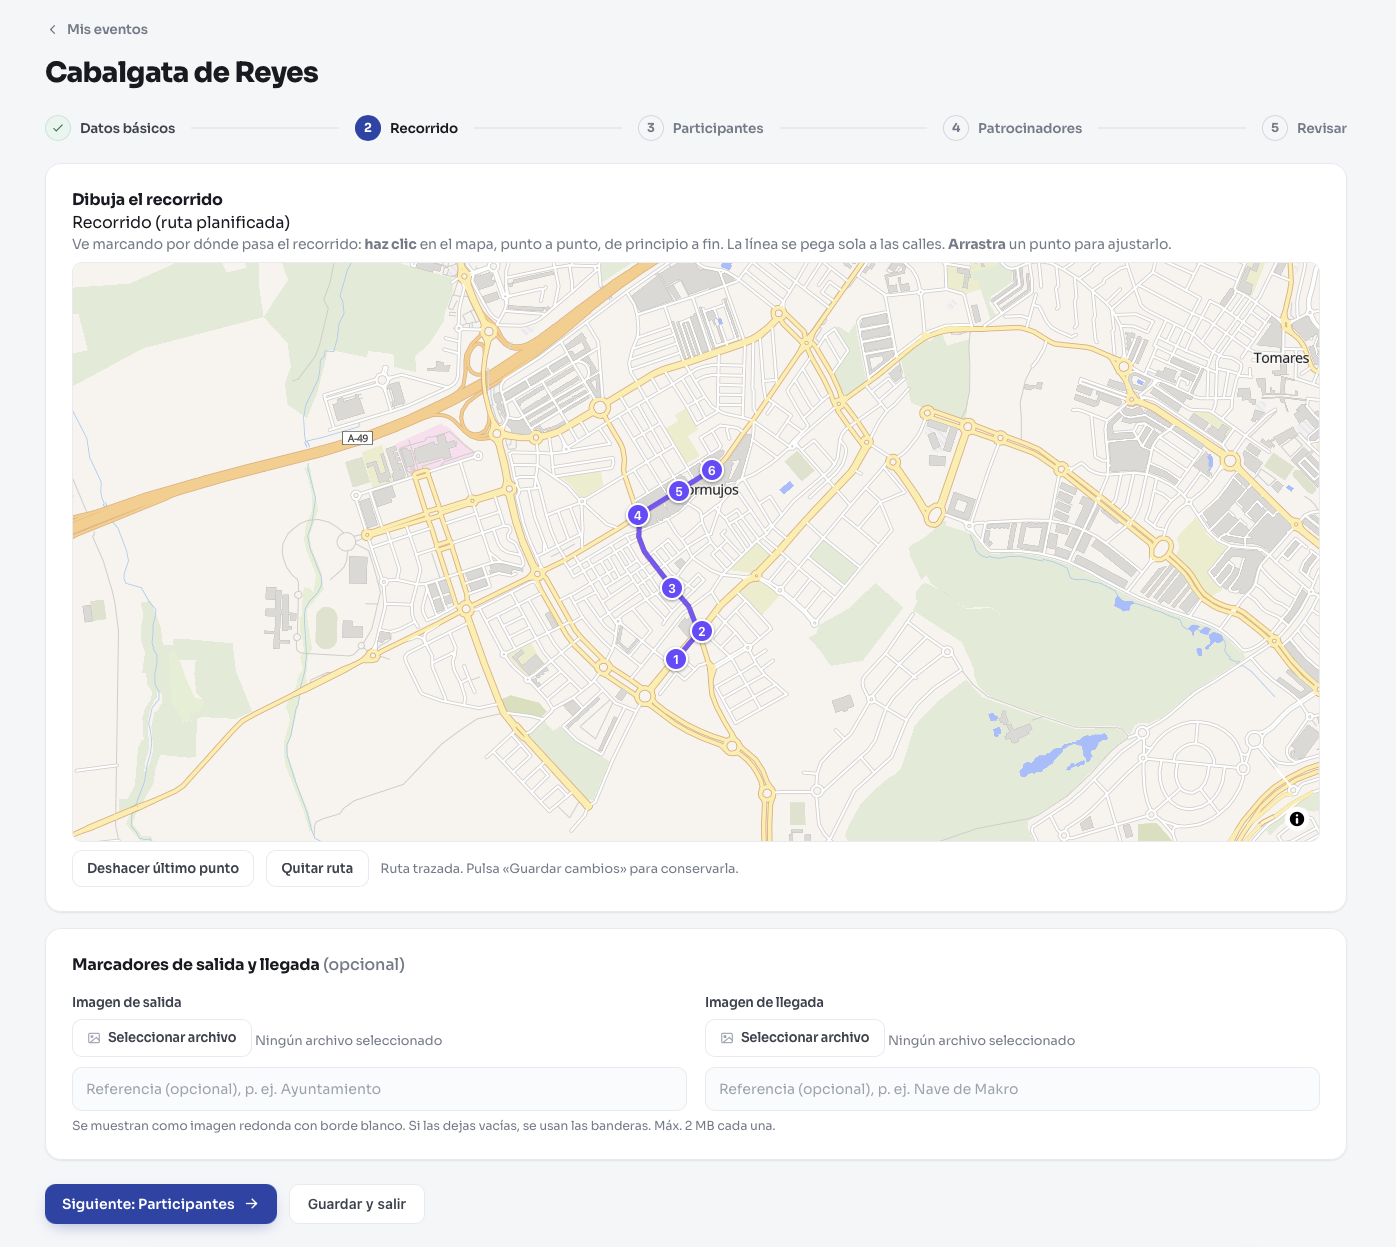Click the green checkmark step icon
Screen dimensions: 1396x1247
click(58, 128)
